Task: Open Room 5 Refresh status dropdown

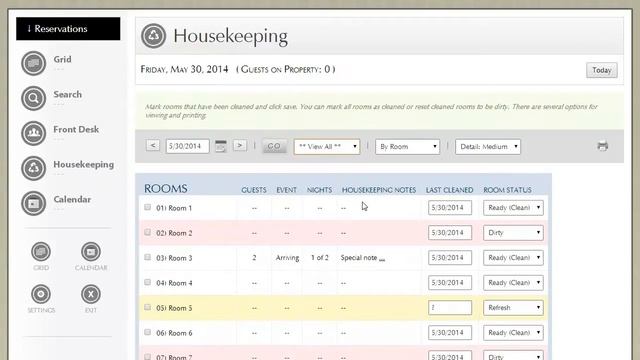Action: tap(513, 308)
